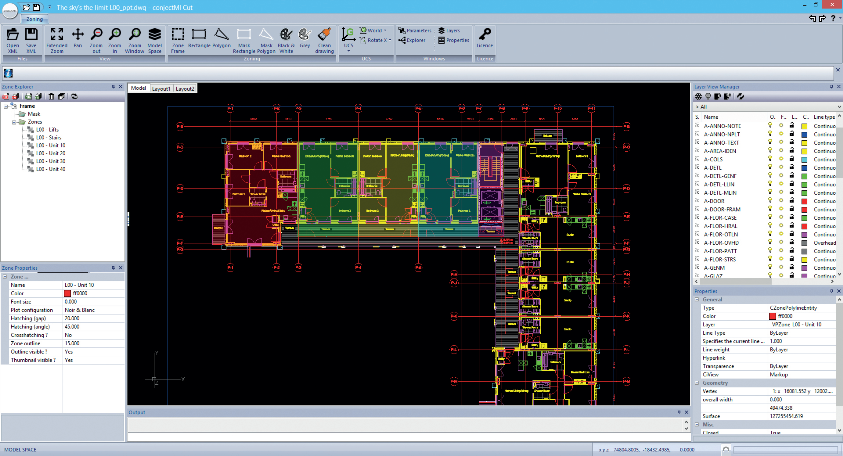Toggle visibility bulb of A-DOOR layer
Image resolution: width=843 pixels, height=456 pixels.
(x=770, y=201)
